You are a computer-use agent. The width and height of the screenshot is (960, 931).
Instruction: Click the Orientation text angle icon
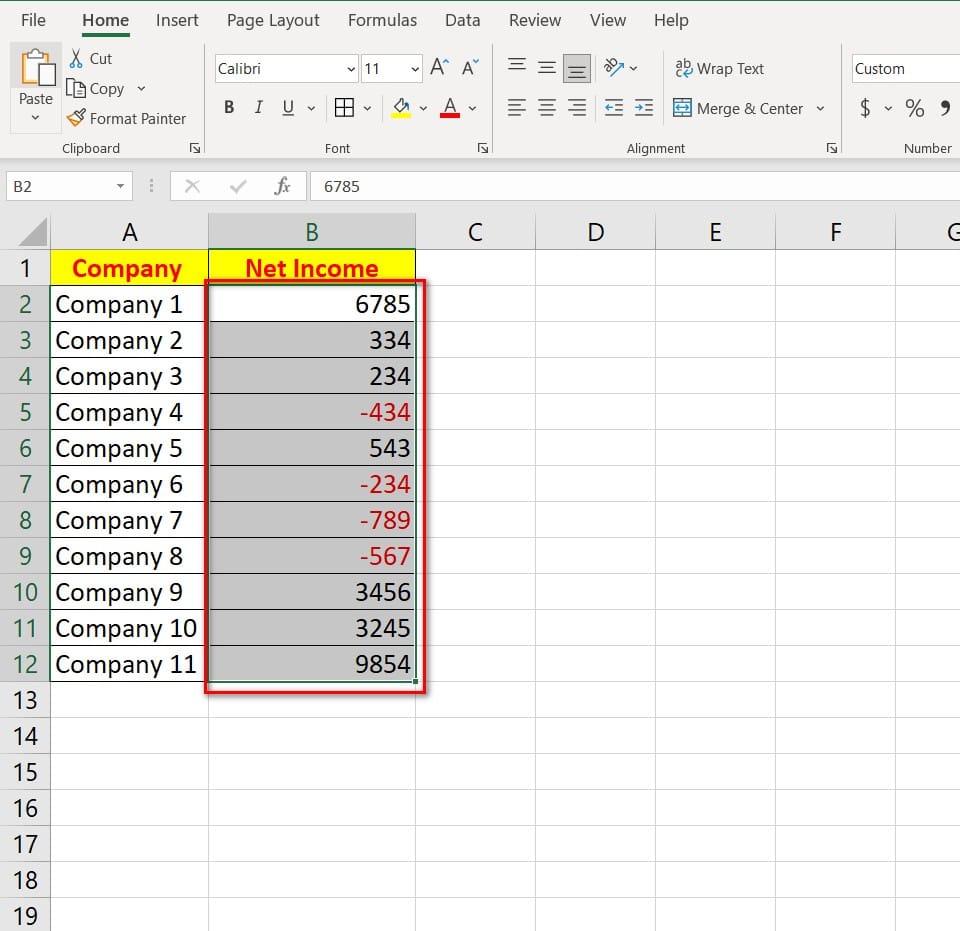tap(614, 68)
